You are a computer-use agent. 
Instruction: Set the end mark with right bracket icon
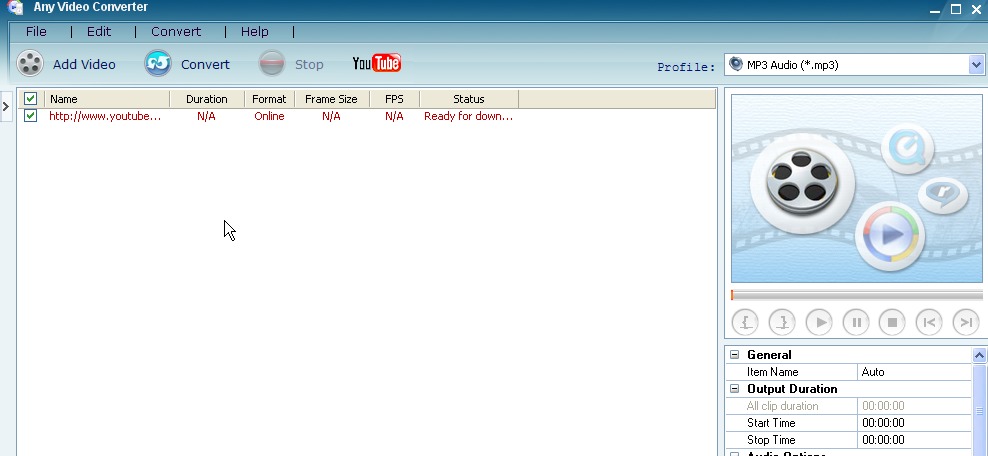click(x=782, y=322)
